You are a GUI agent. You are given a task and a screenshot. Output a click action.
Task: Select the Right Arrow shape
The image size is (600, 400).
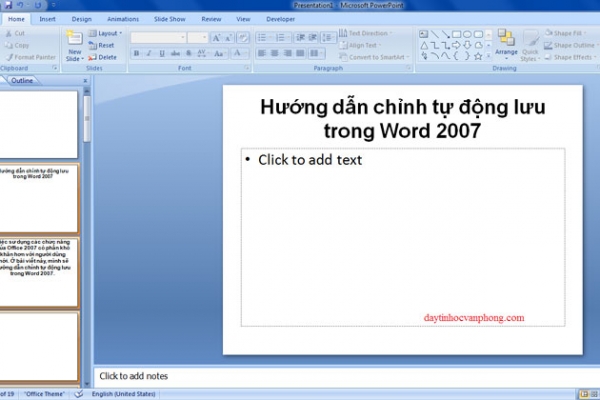[456, 46]
